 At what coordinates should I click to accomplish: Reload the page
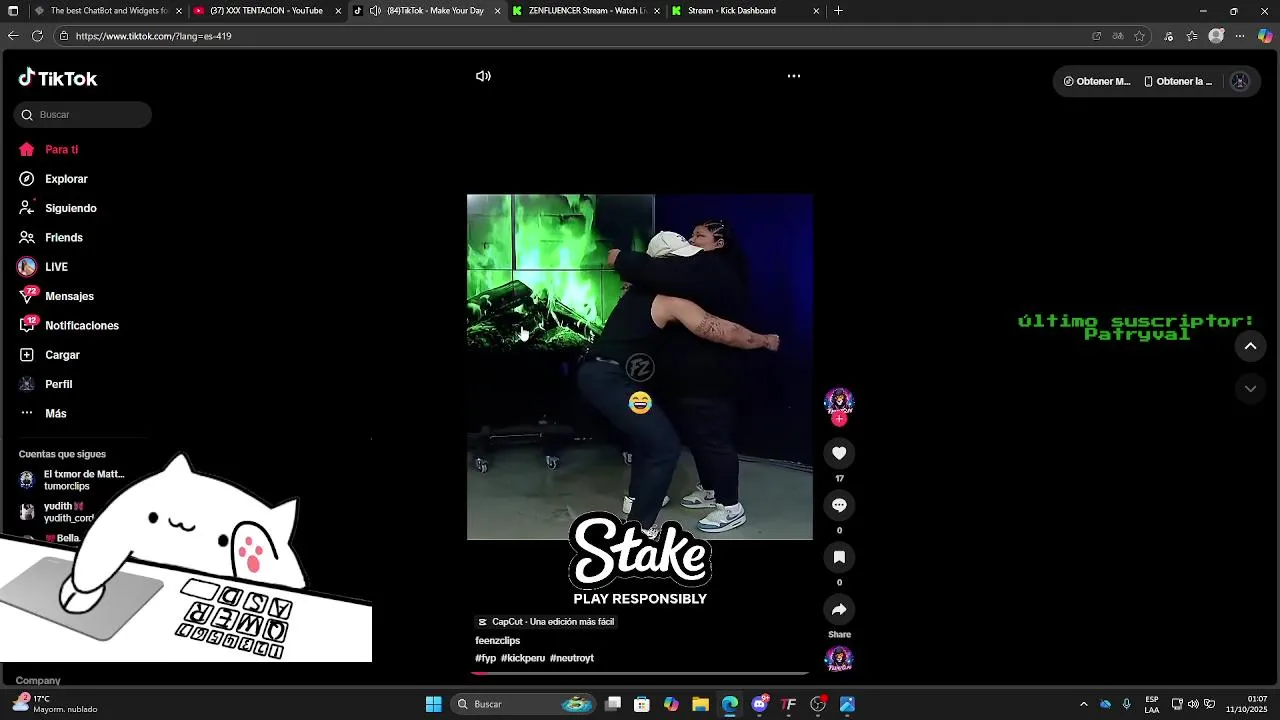tap(37, 36)
